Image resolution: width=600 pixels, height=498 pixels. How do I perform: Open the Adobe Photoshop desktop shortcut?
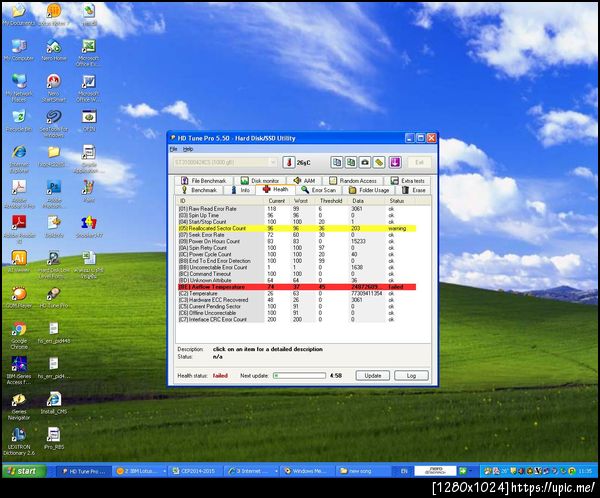(x=54, y=194)
